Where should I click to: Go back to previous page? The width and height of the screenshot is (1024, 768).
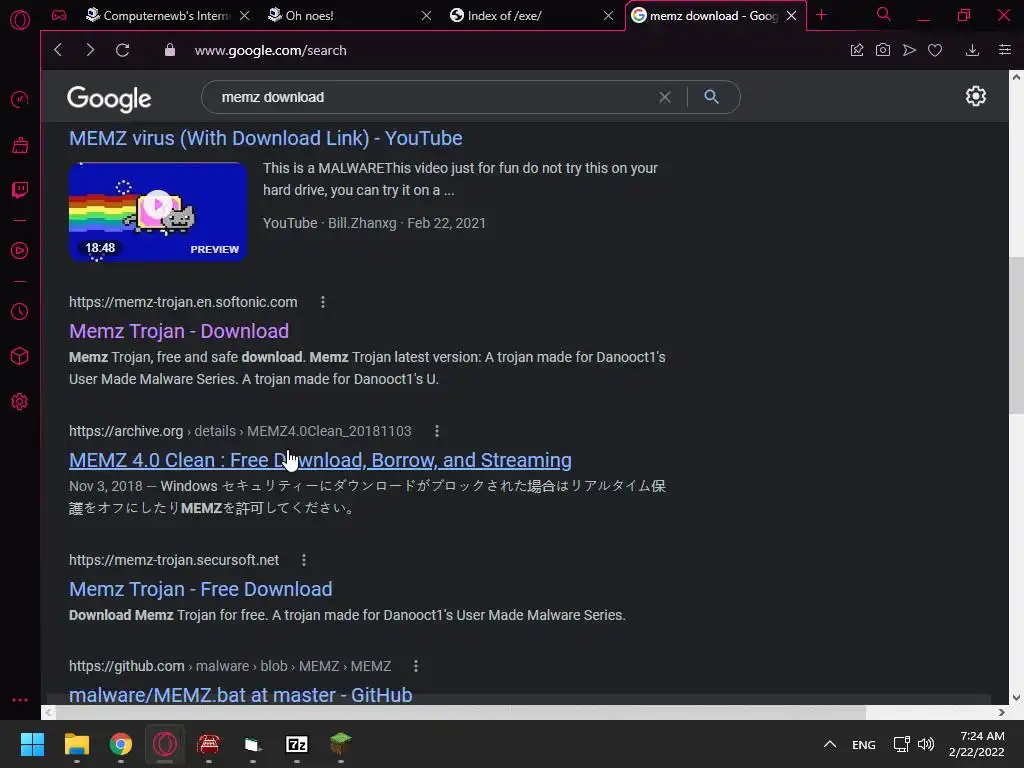point(58,50)
